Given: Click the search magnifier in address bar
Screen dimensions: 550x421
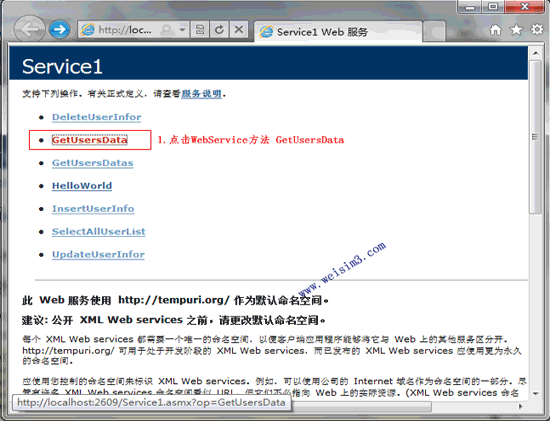Looking at the screenshot, I should pyautogui.click(x=167, y=30).
